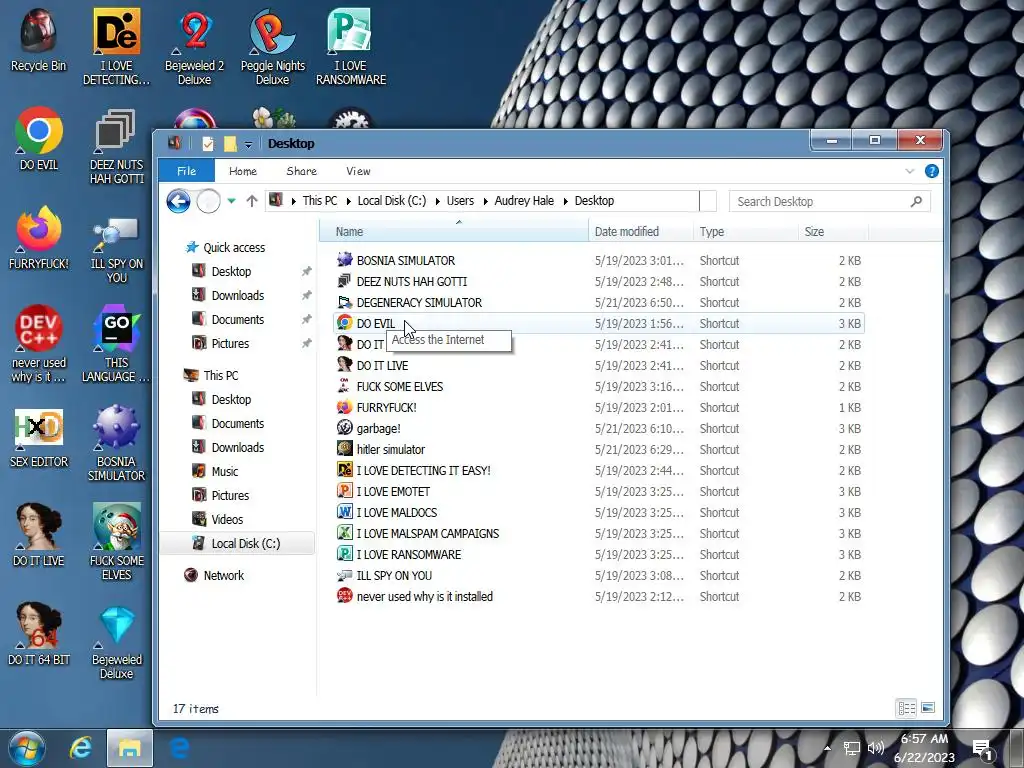The image size is (1024, 768).
Task: Open the File menu tab
Action: click(x=187, y=171)
